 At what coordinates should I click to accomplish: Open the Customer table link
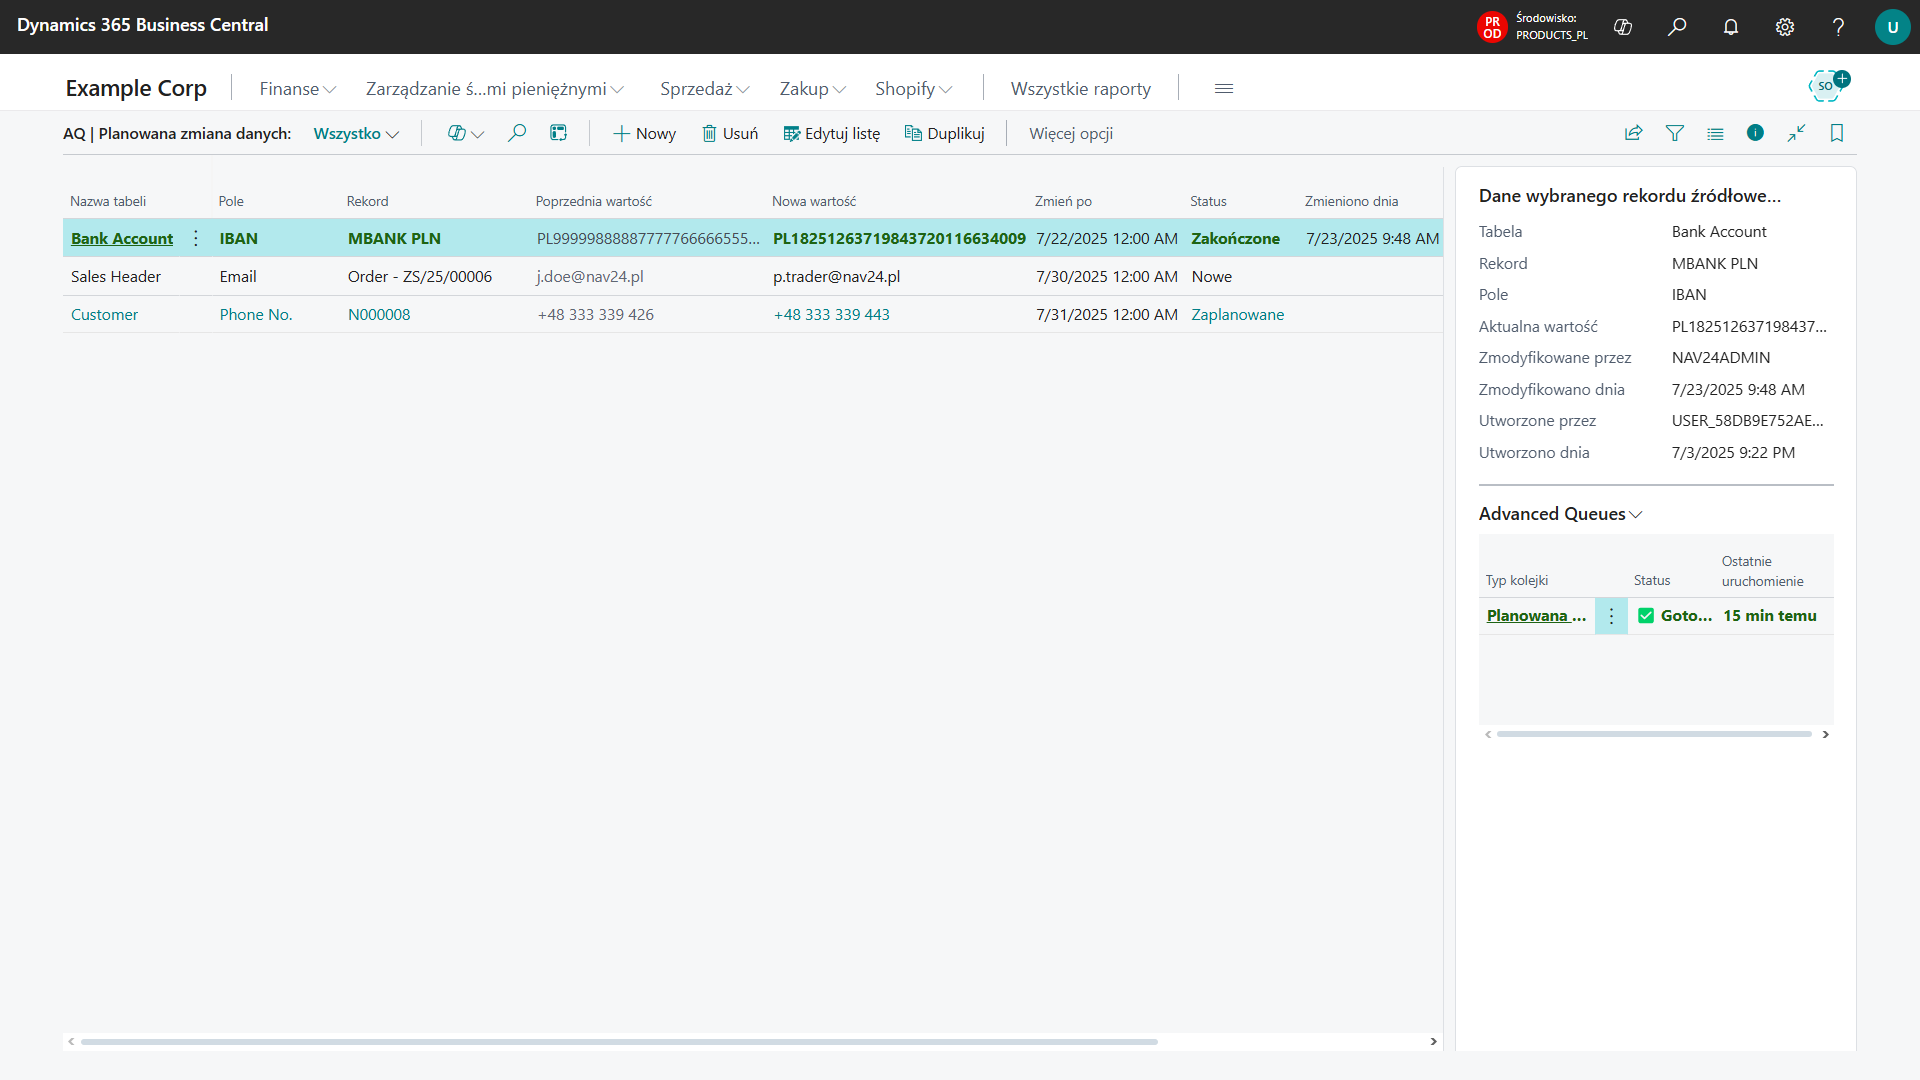(x=104, y=314)
